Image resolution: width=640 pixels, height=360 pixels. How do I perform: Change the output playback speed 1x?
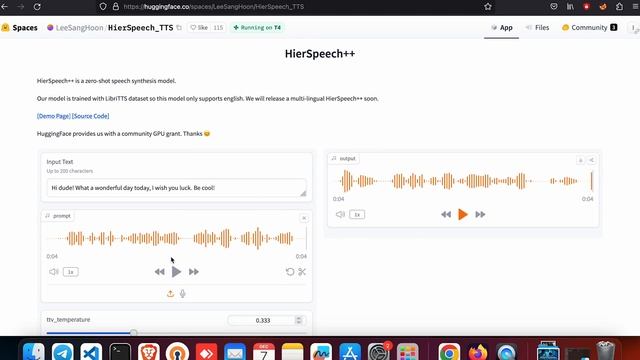[357, 214]
